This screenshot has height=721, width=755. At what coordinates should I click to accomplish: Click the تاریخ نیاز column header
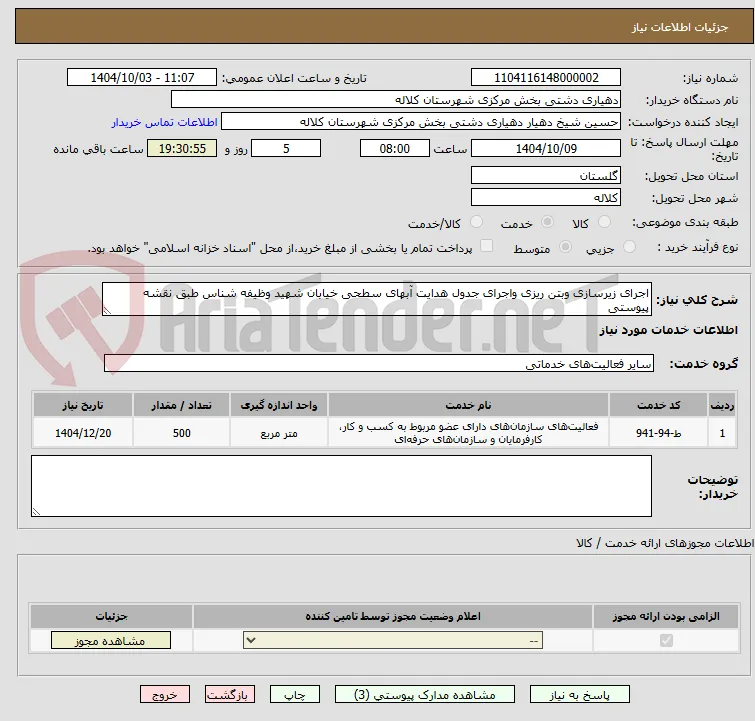click(83, 405)
